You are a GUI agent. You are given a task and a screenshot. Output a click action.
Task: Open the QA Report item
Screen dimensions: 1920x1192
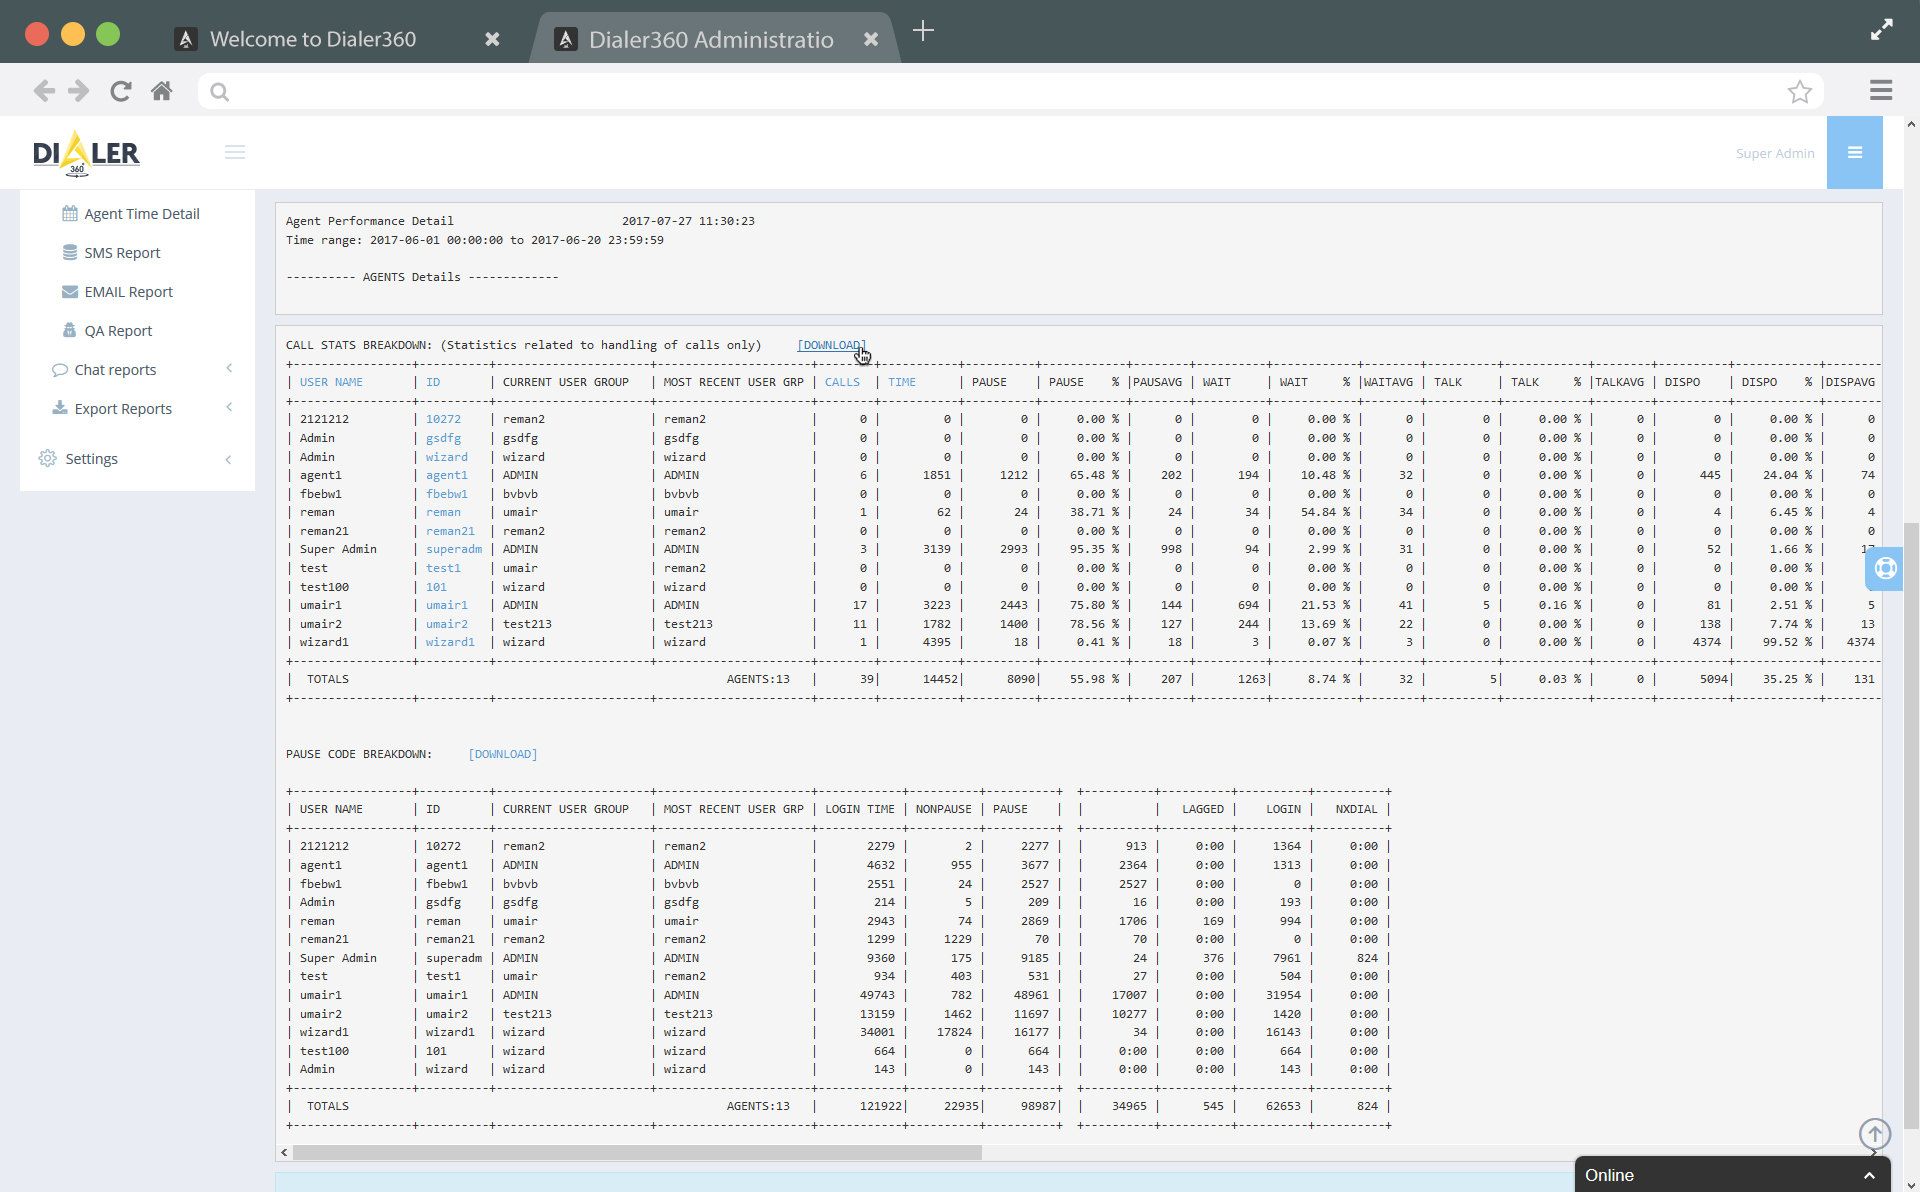tap(118, 331)
